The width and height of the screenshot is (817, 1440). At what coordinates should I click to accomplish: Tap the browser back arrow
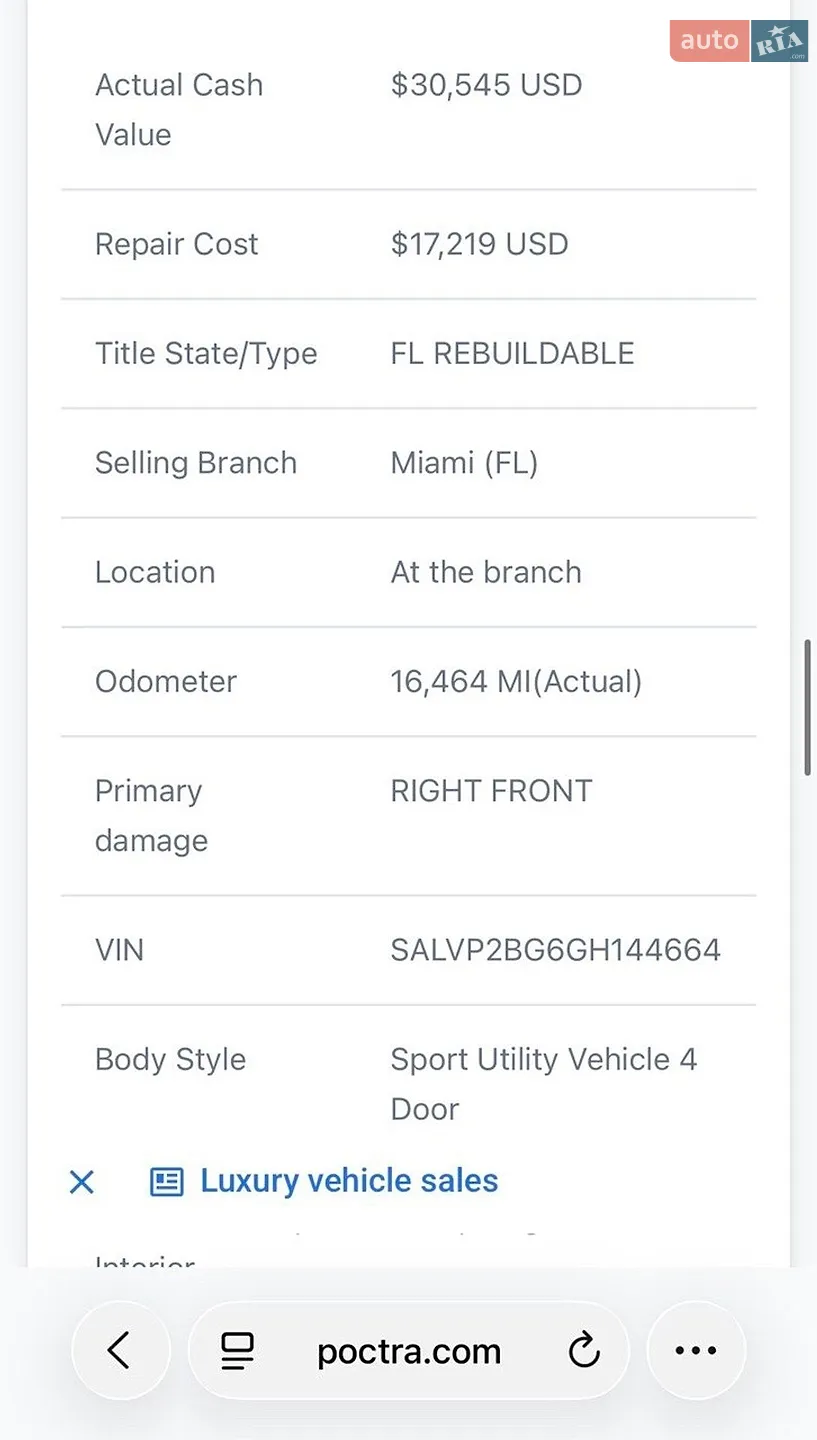point(120,1350)
